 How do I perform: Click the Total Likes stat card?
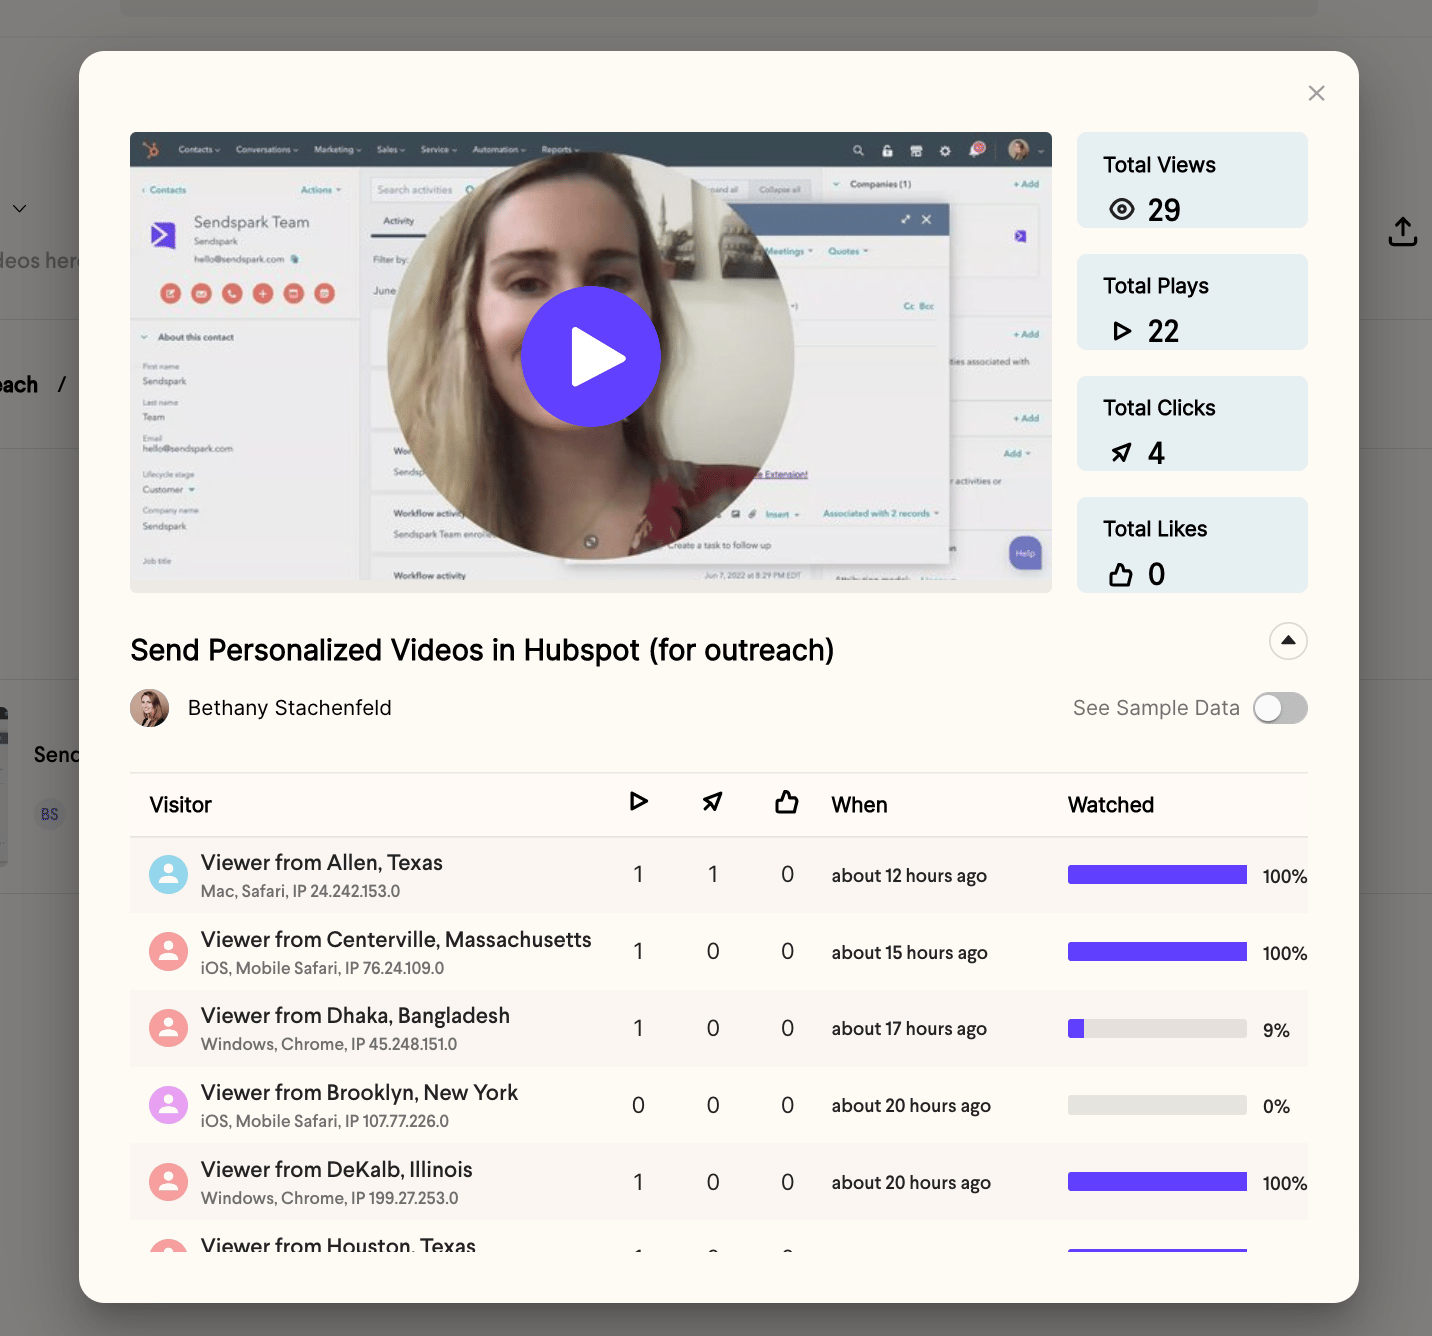(x=1192, y=545)
